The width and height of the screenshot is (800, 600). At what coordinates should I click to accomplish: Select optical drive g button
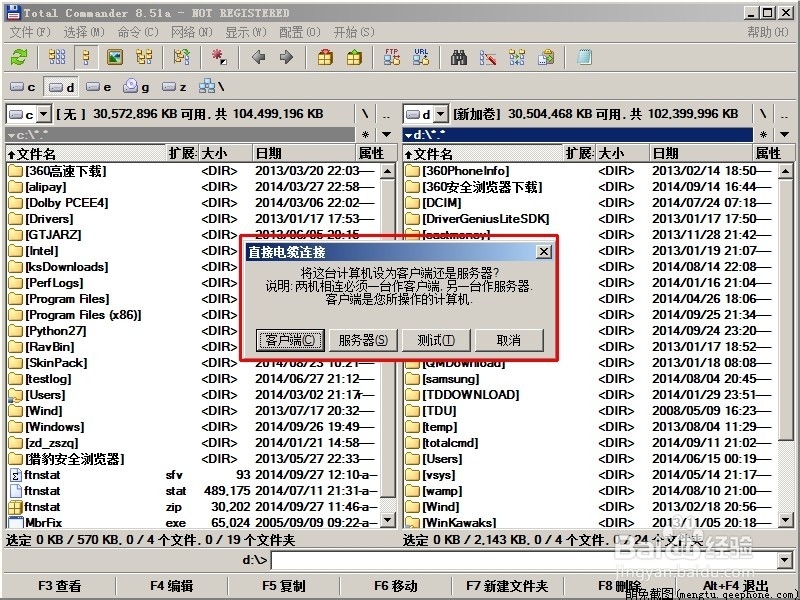point(136,87)
